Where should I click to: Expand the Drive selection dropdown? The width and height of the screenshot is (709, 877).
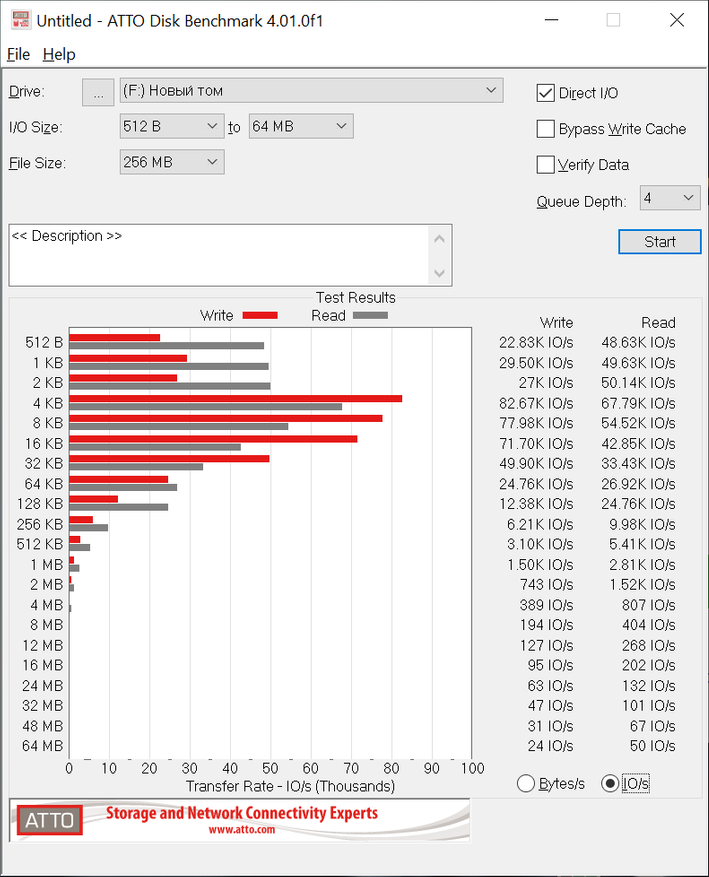[x=311, y=91]
